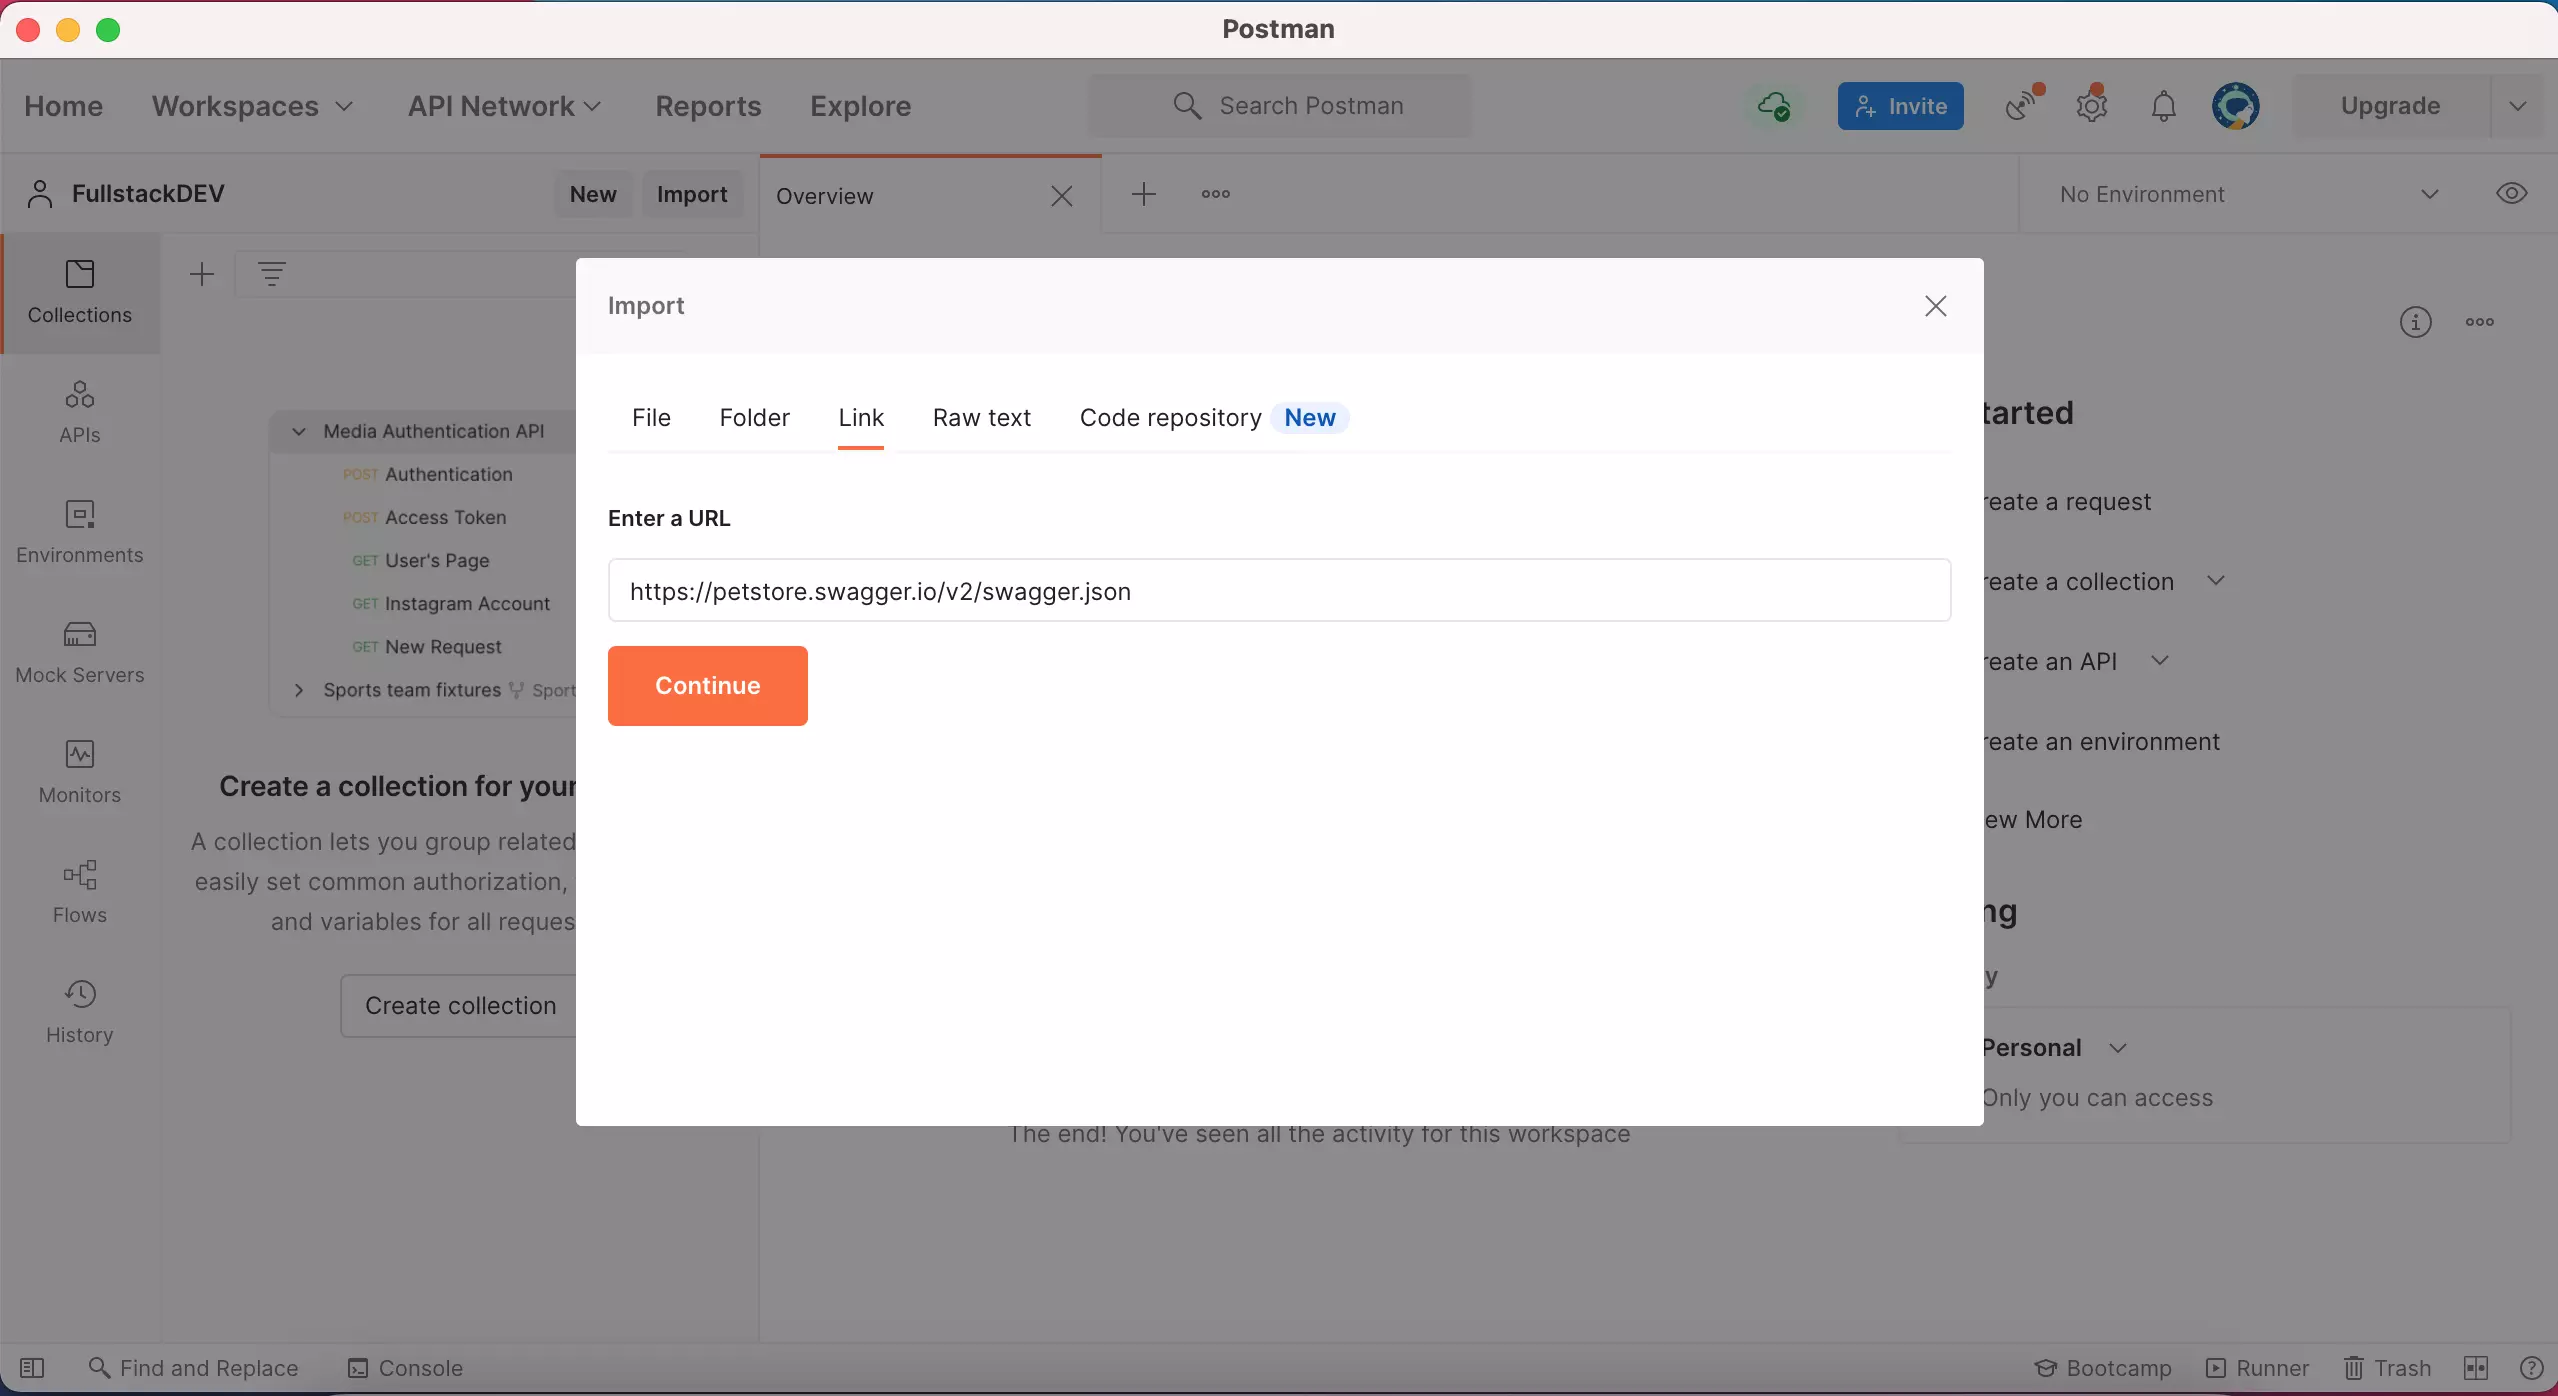The width and height of the screenshot is (2558, 1396).
Task: Open the Console
Action: click(405, 1368)
